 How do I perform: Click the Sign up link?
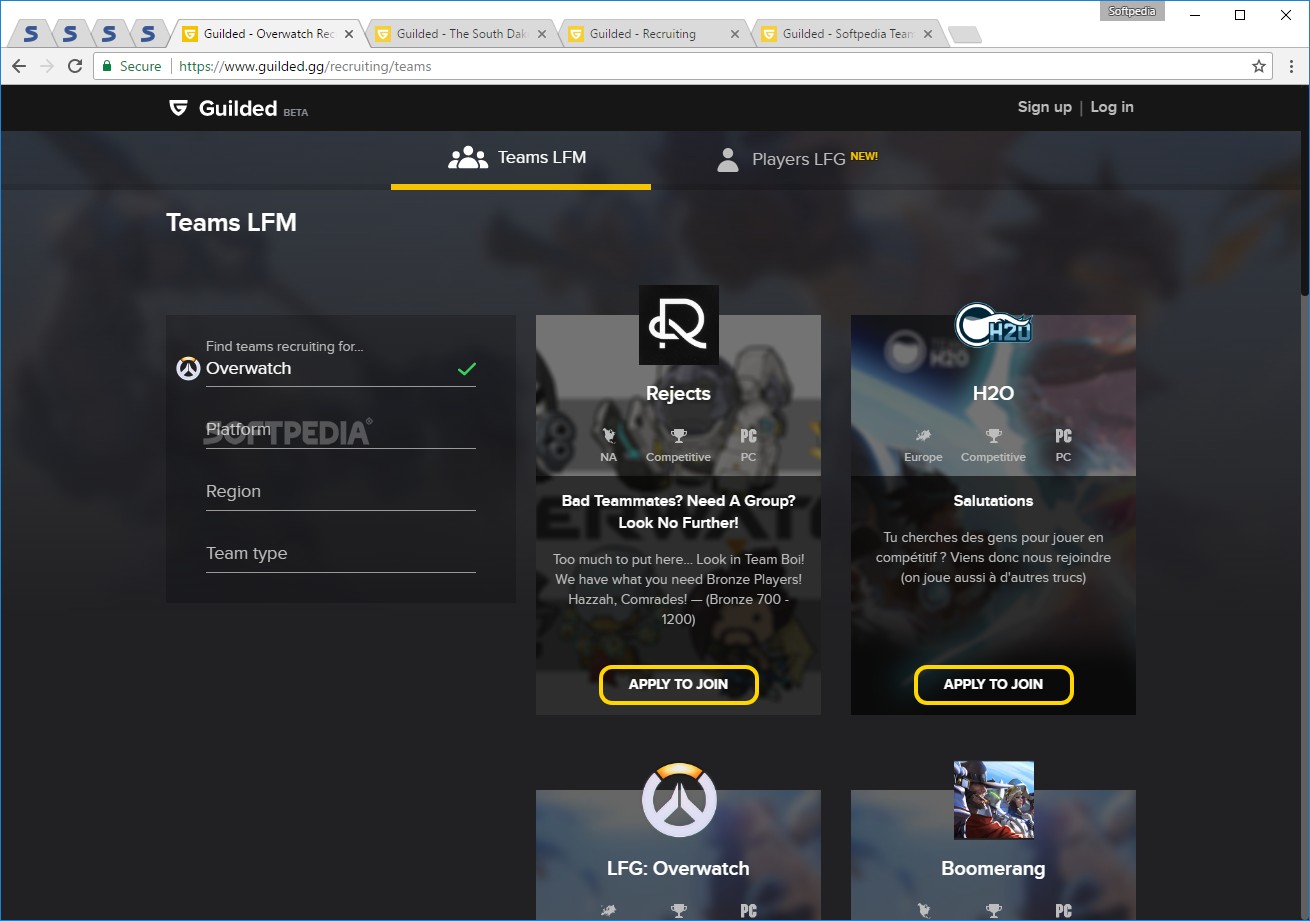click(1044, 107)
